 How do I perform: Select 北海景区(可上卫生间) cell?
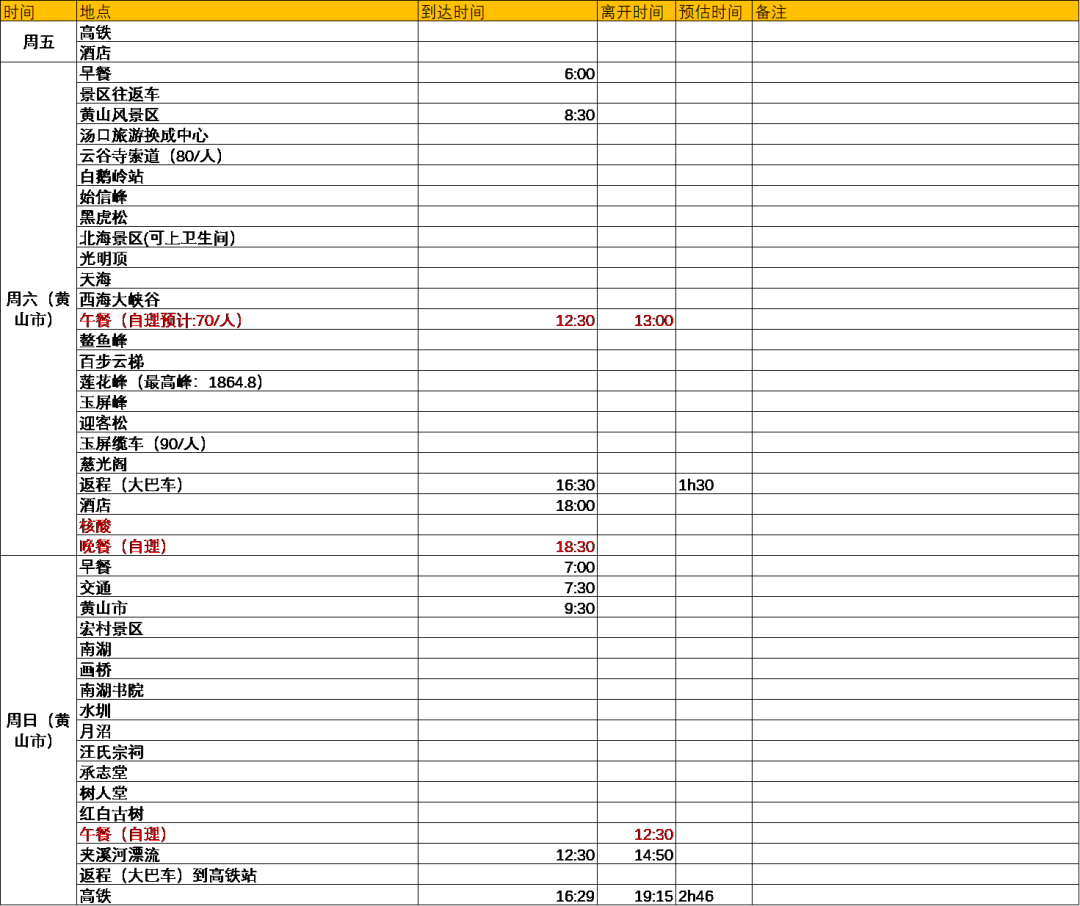coord(247,238)
